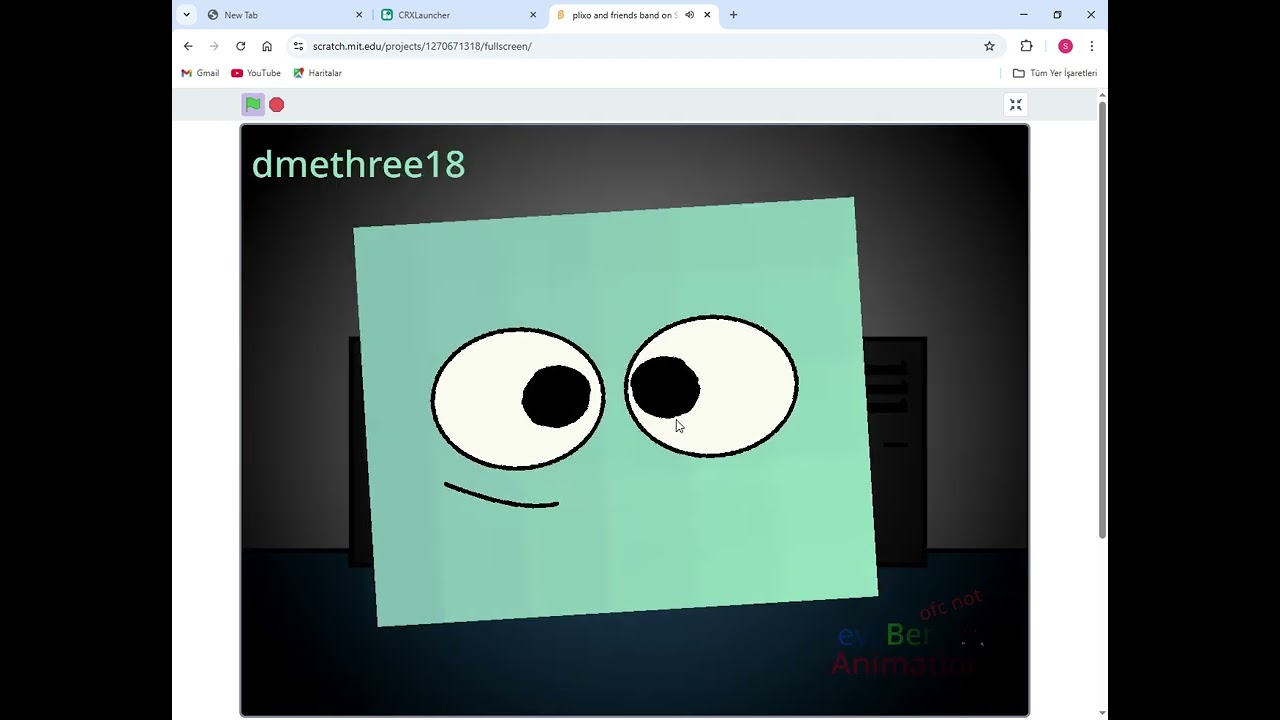
Task: Go back to the previous page
Action: point(188,46)
